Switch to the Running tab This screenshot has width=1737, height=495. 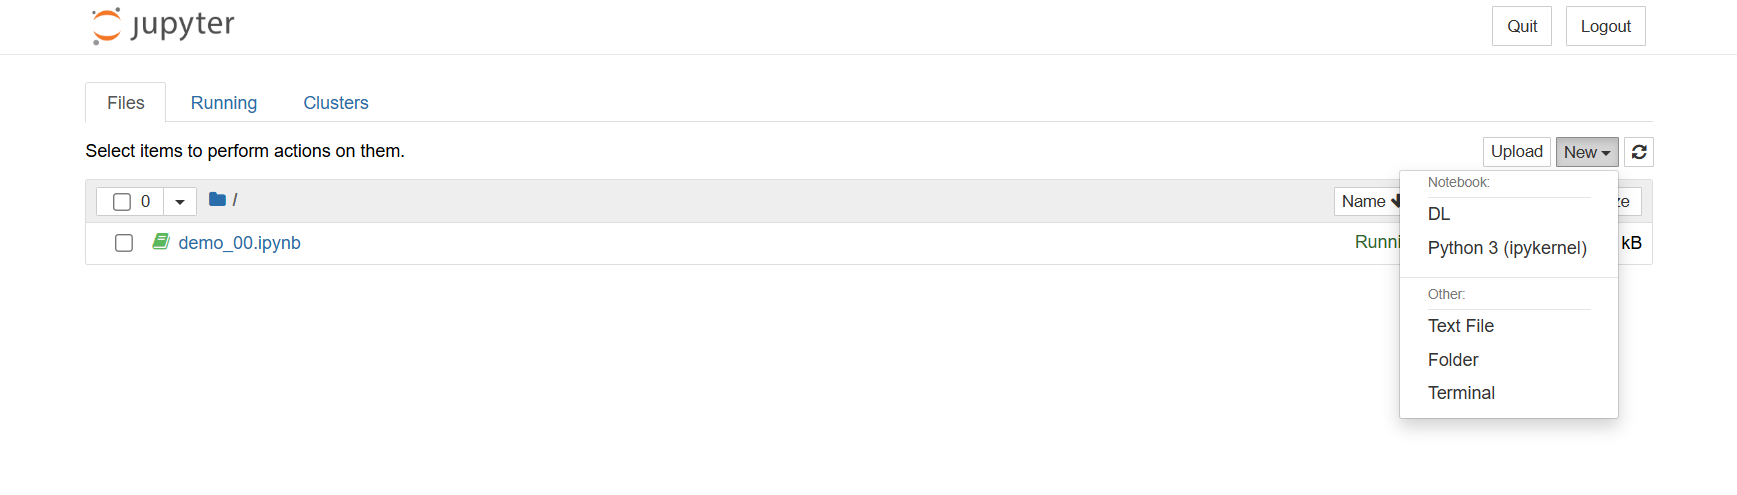tap(224, 103)
